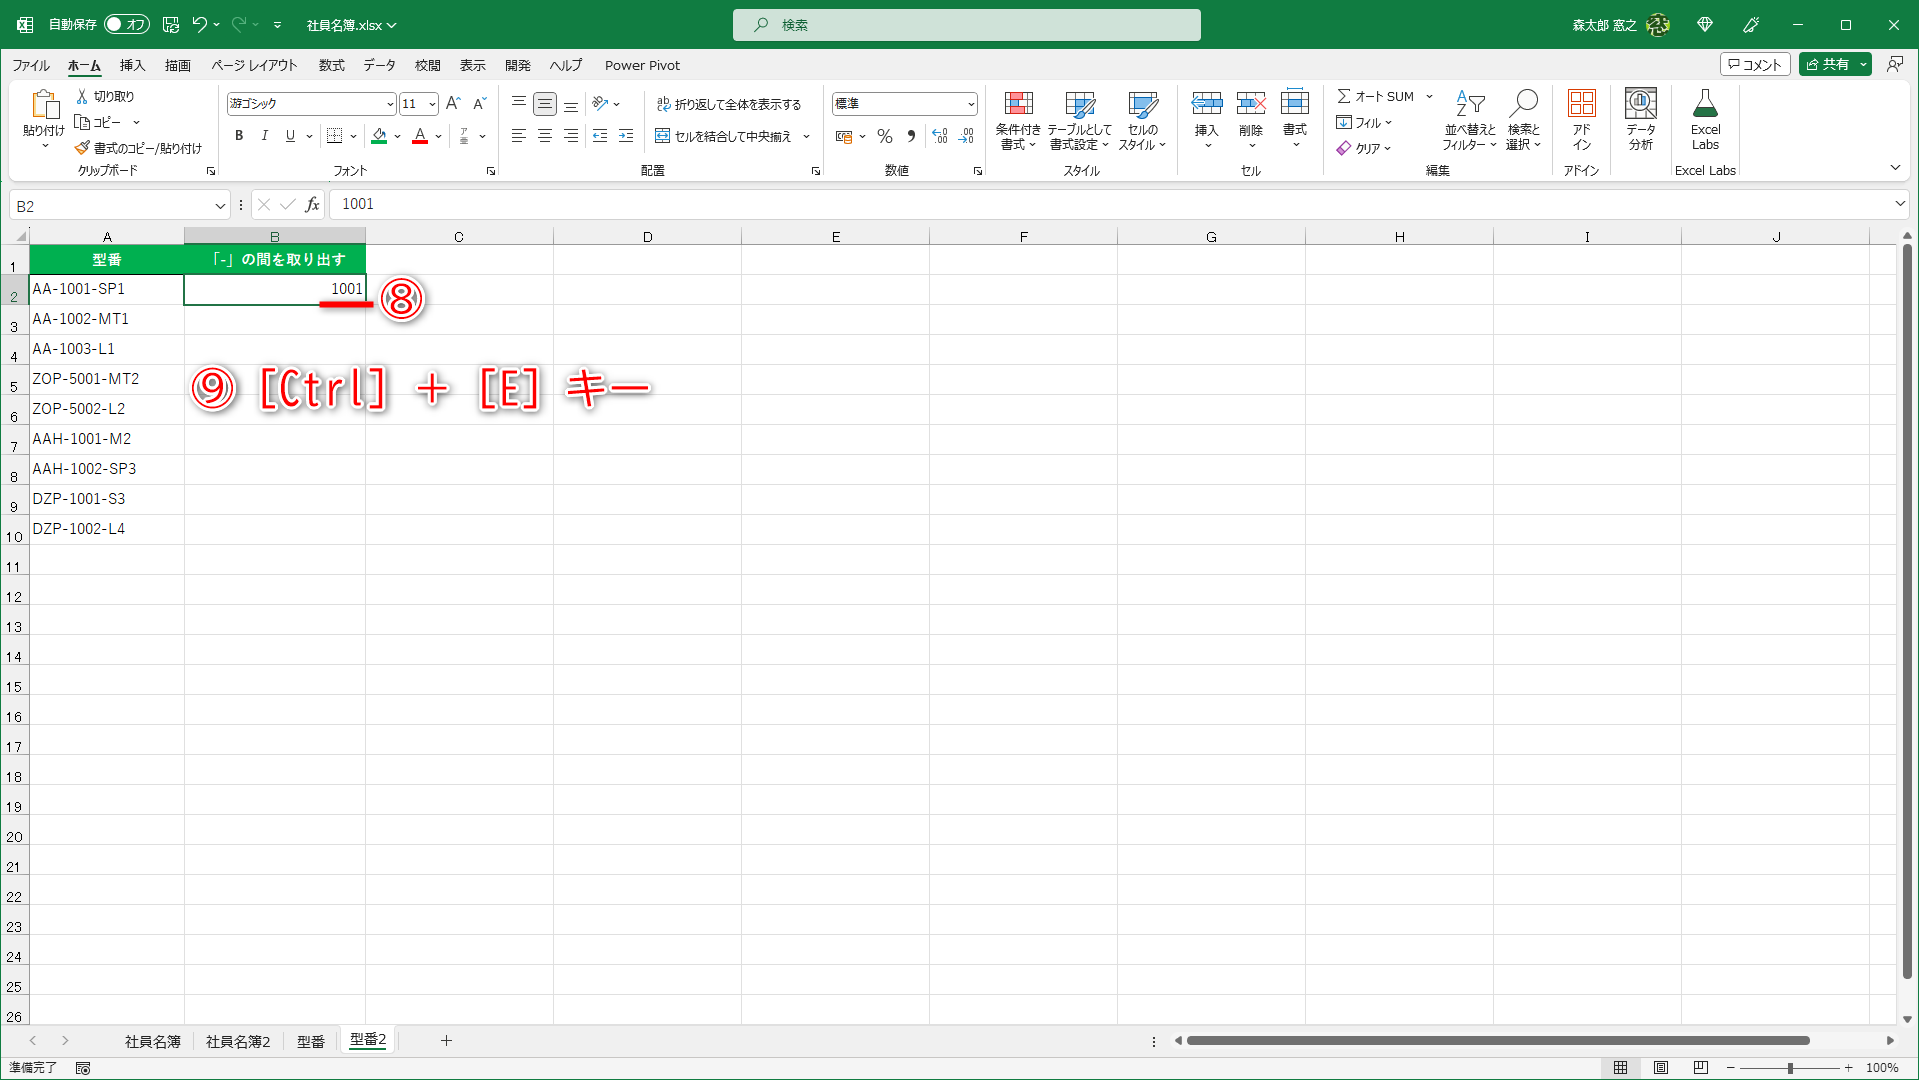Click the fill color paint bucket icon

click(379, 136)
